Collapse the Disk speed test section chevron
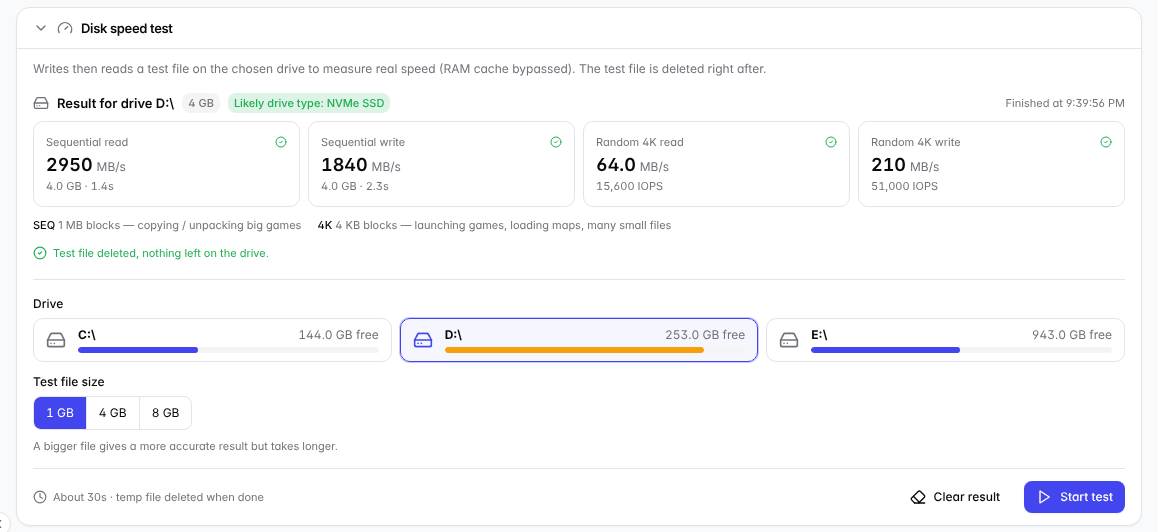 coord(41,29)
